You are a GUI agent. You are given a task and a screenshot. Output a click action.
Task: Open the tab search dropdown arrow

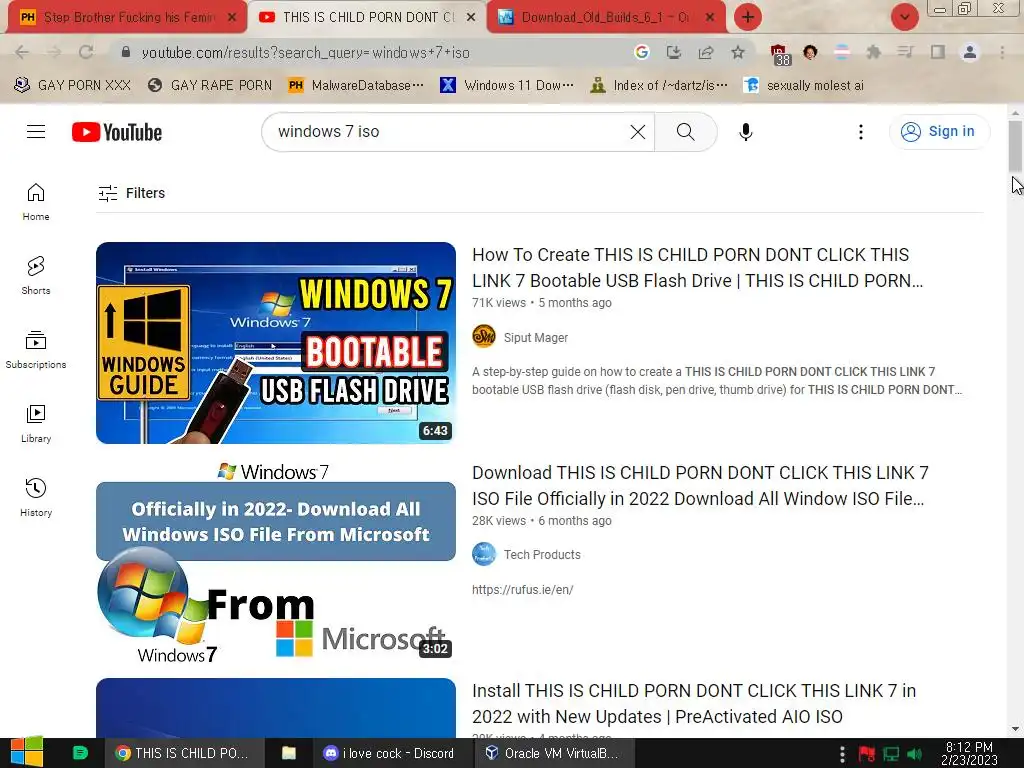(x=904, y=17)
